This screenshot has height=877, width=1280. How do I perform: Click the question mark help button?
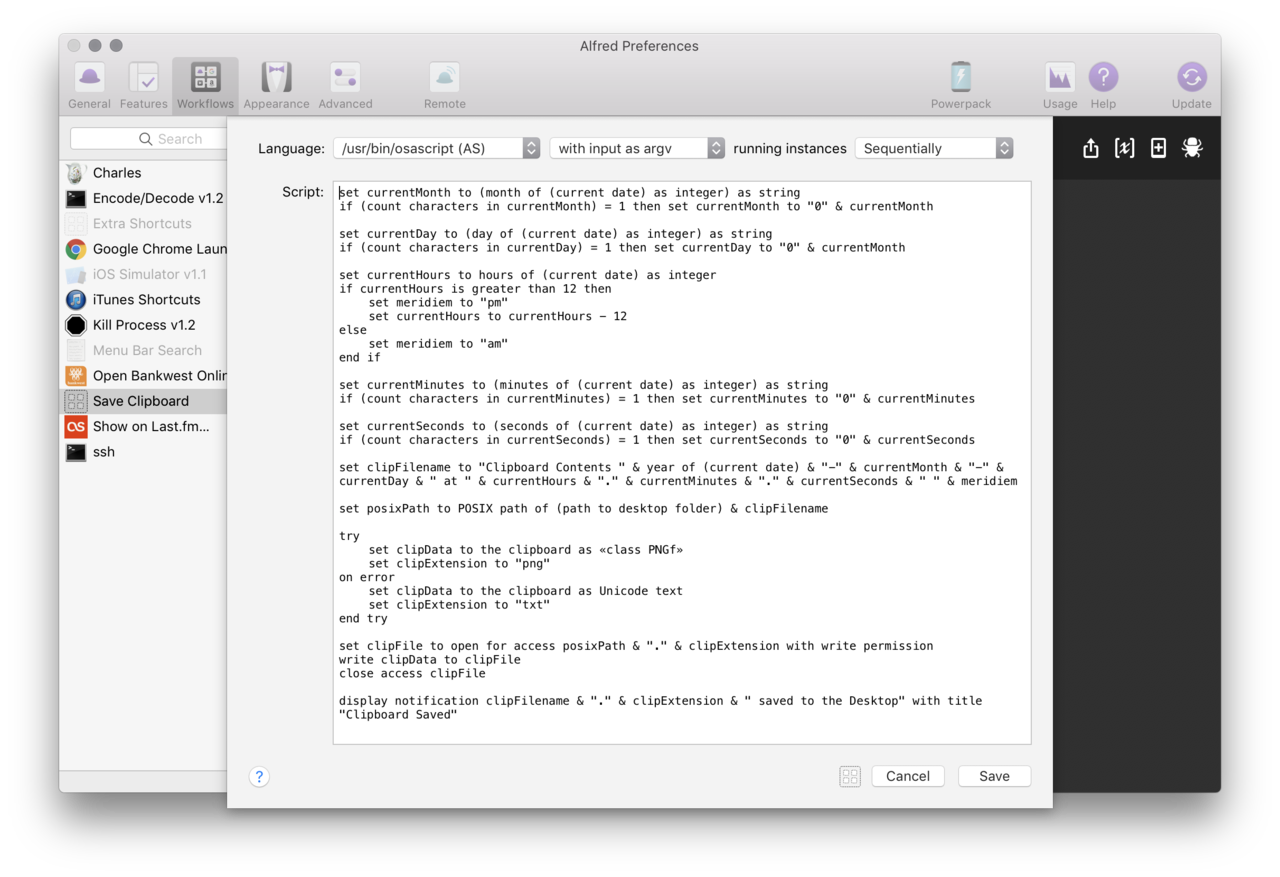(x=259, y=776)
